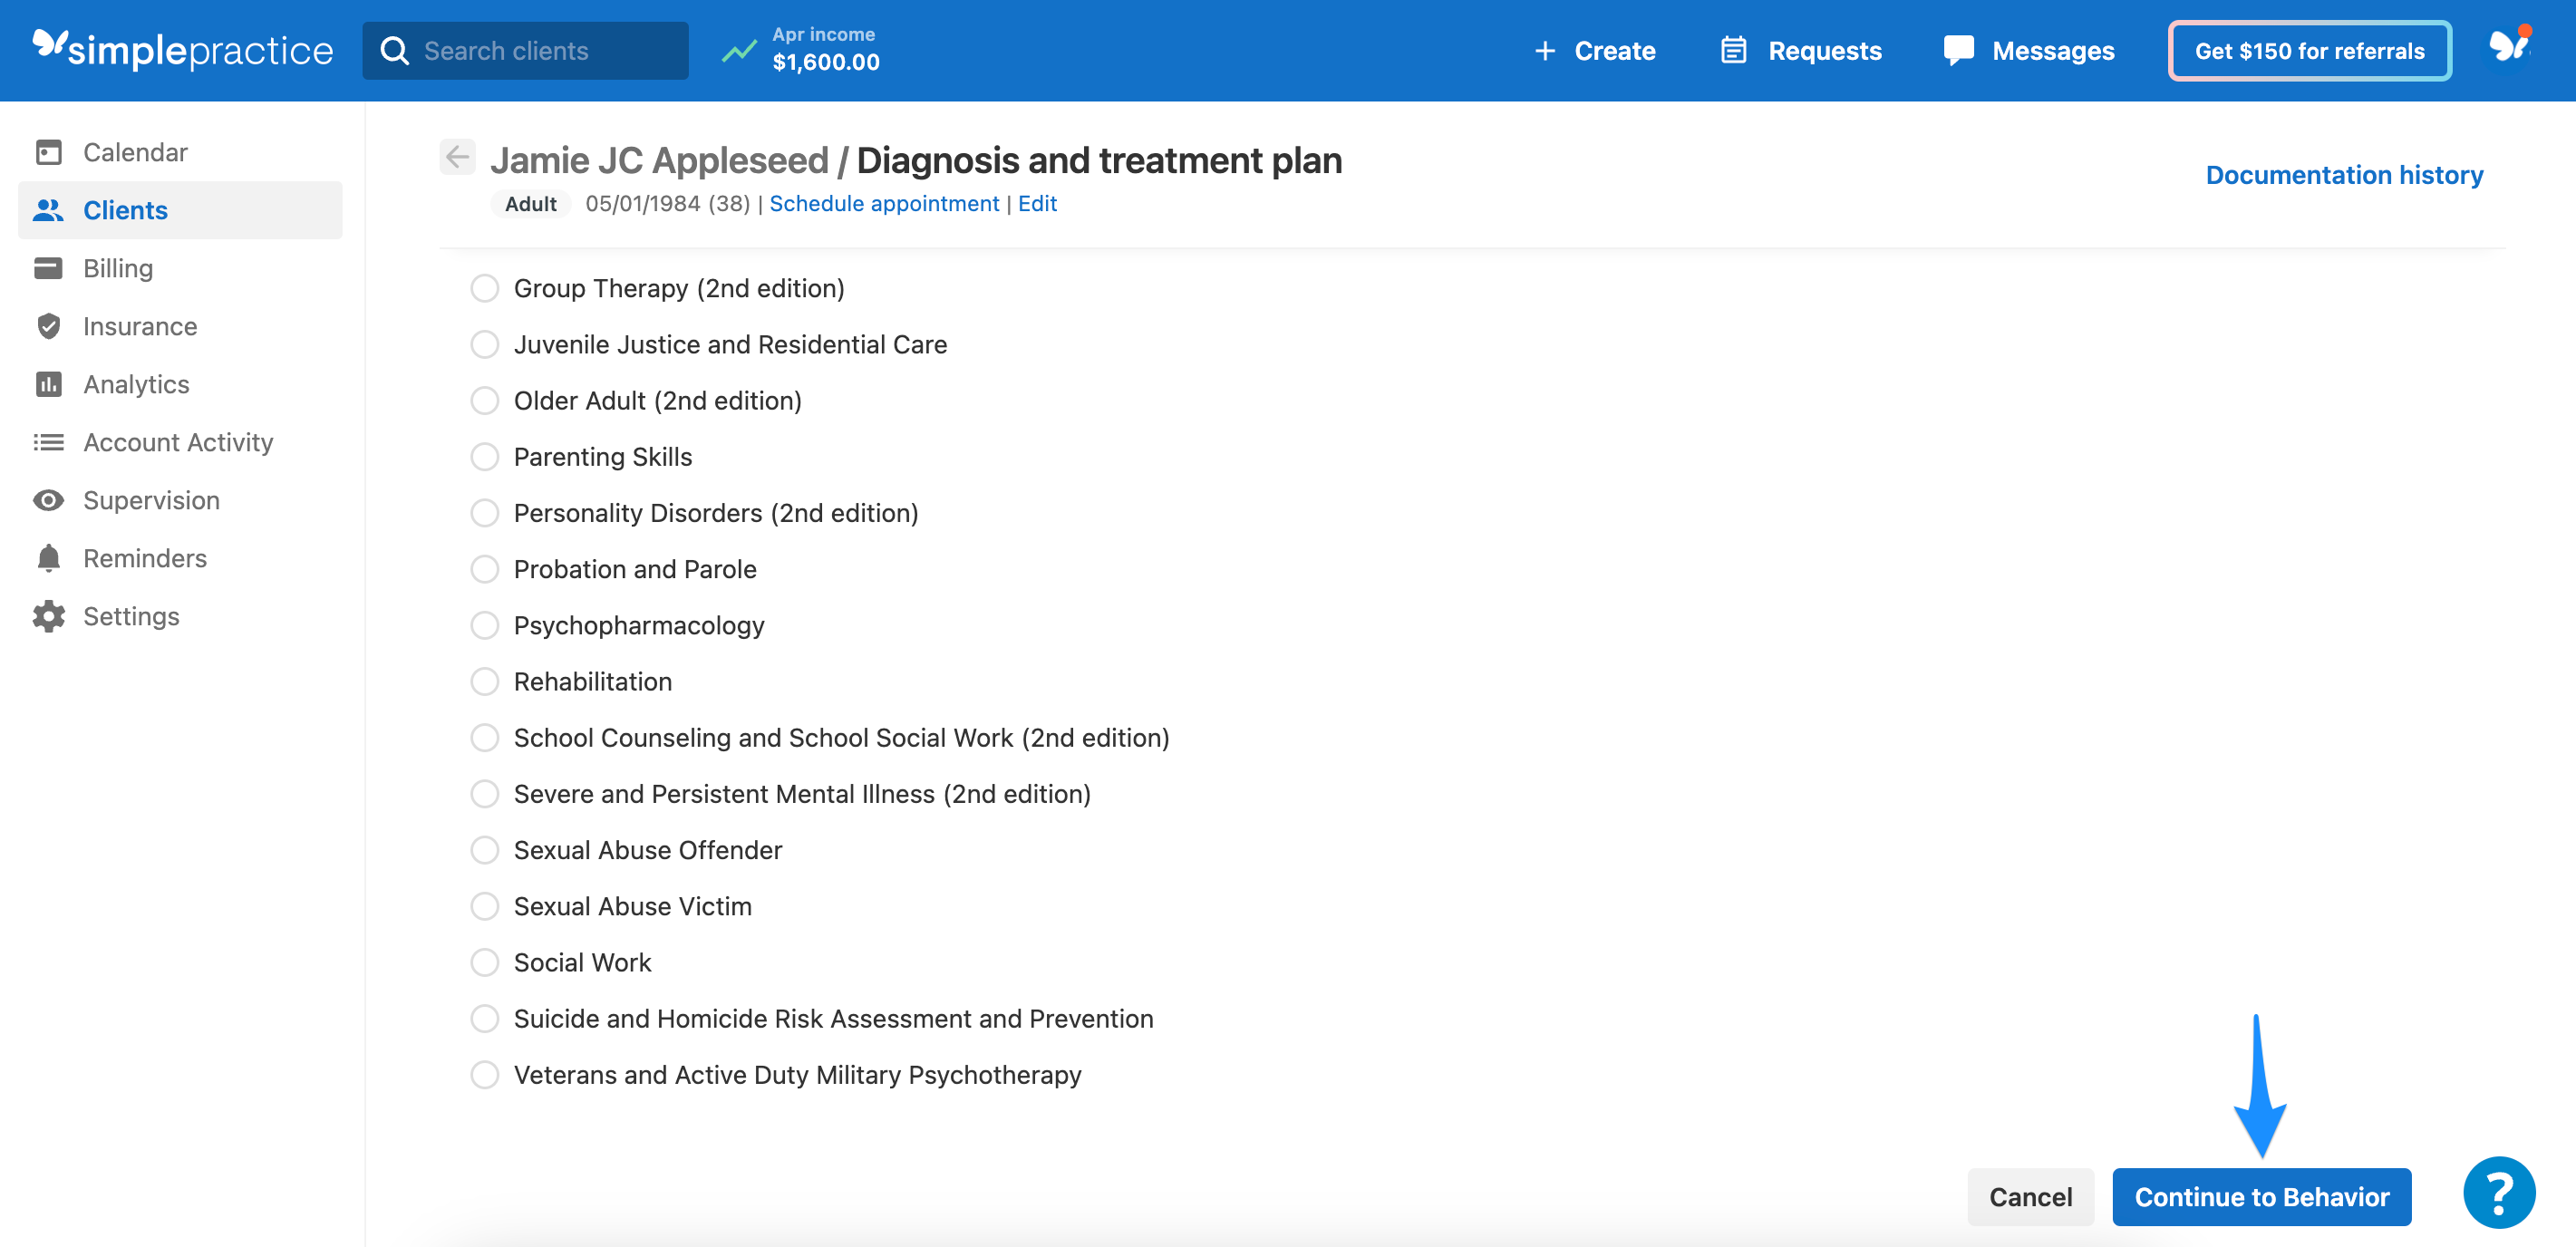Pick the Psychopharmacology radio button
This screenshot has height=1247, width=2576.
coord(485,625)
